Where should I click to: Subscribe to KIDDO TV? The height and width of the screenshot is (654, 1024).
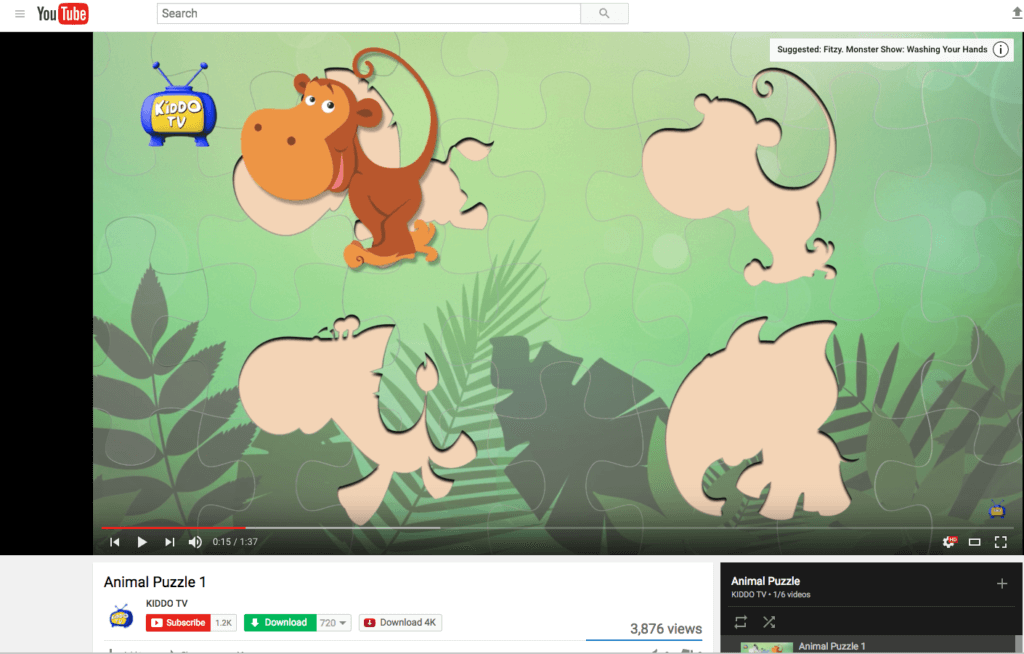[178, 623]
